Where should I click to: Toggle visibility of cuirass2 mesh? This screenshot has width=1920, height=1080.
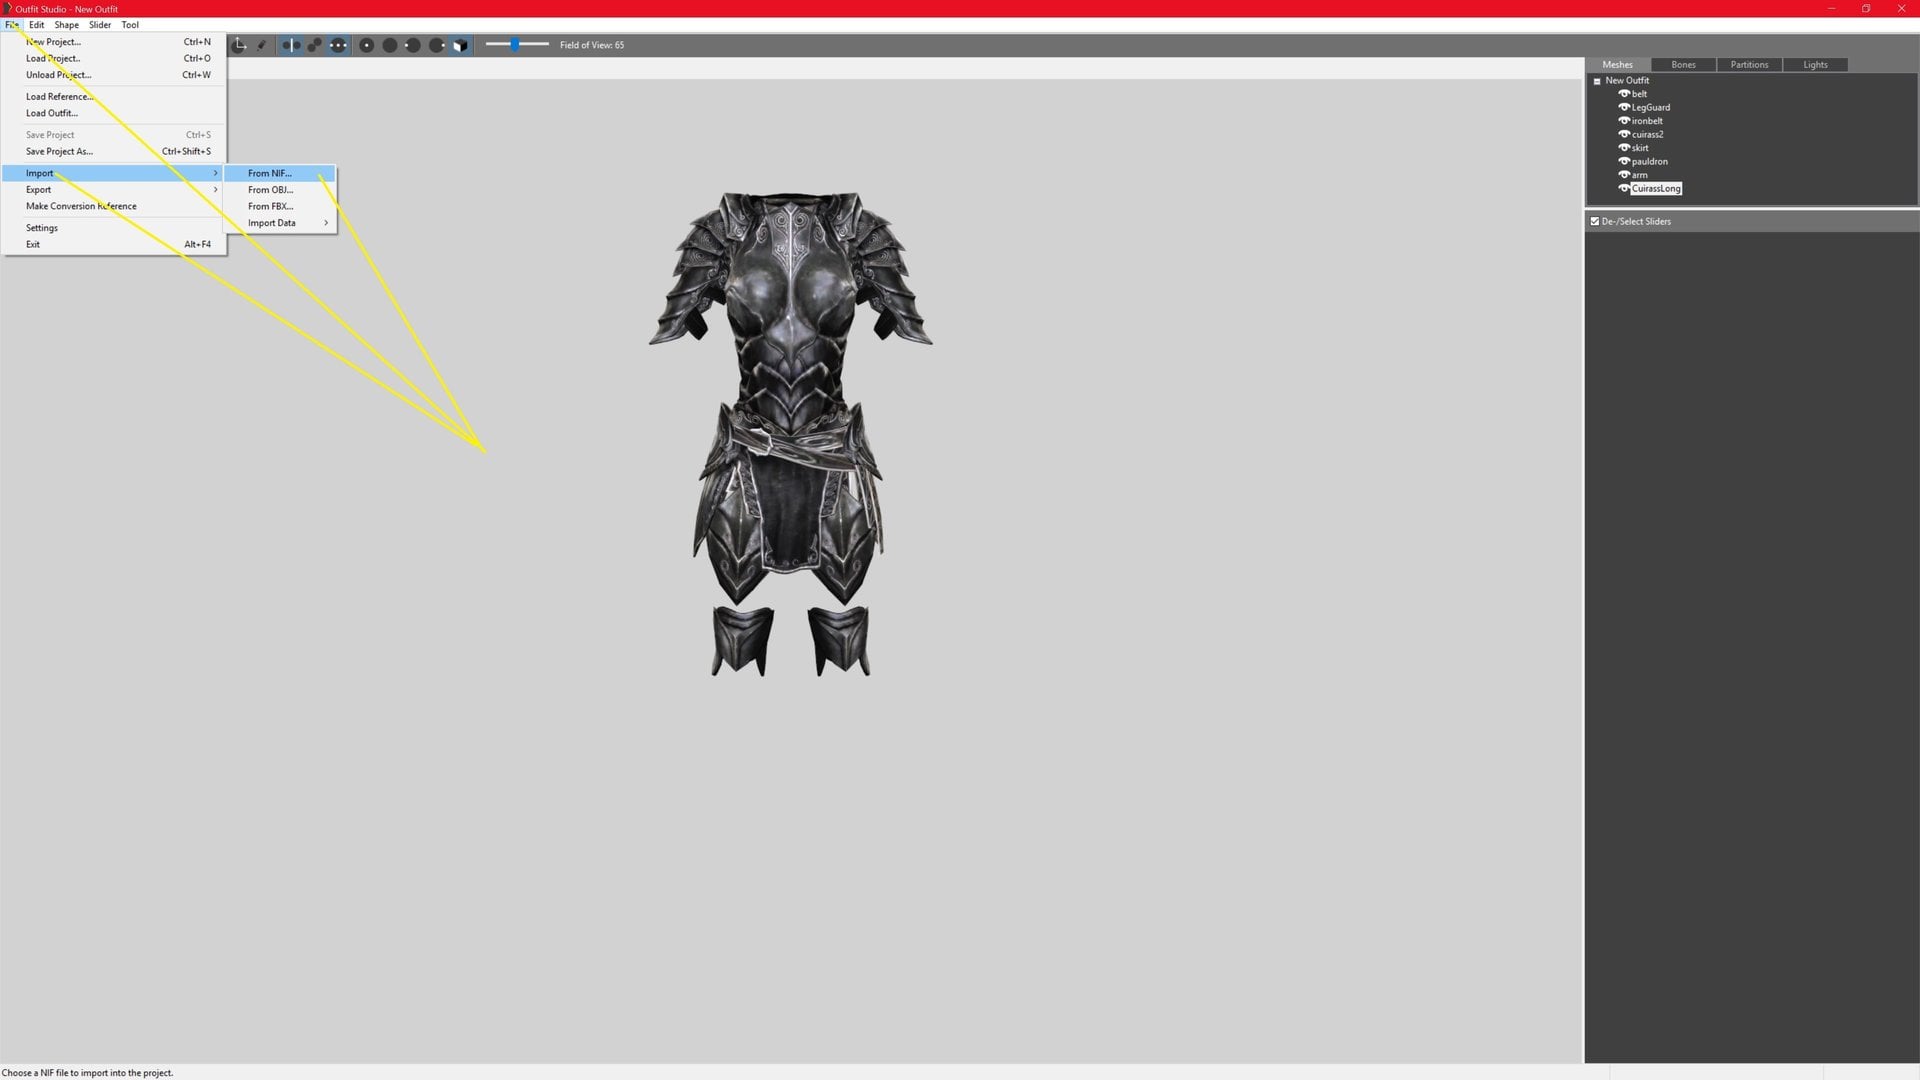pos(1624,134)
